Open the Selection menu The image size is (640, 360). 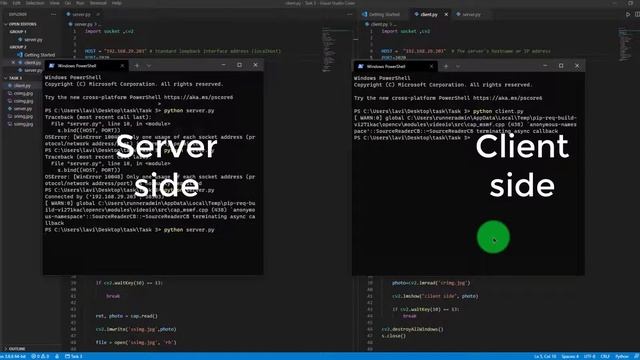(35, 3)
